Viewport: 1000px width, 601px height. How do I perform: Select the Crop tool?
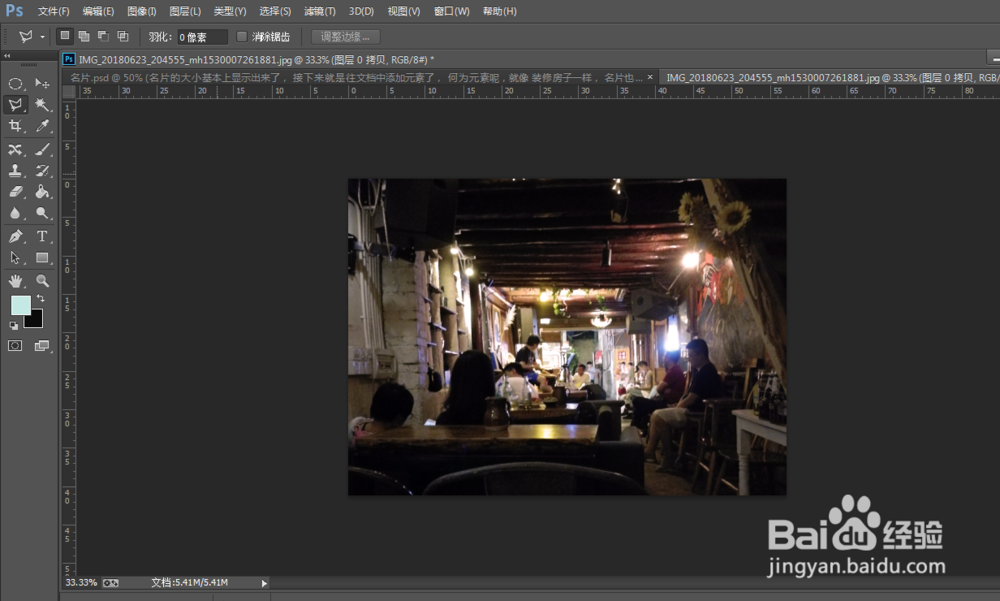pyautogui.click(x=15, y=126)
